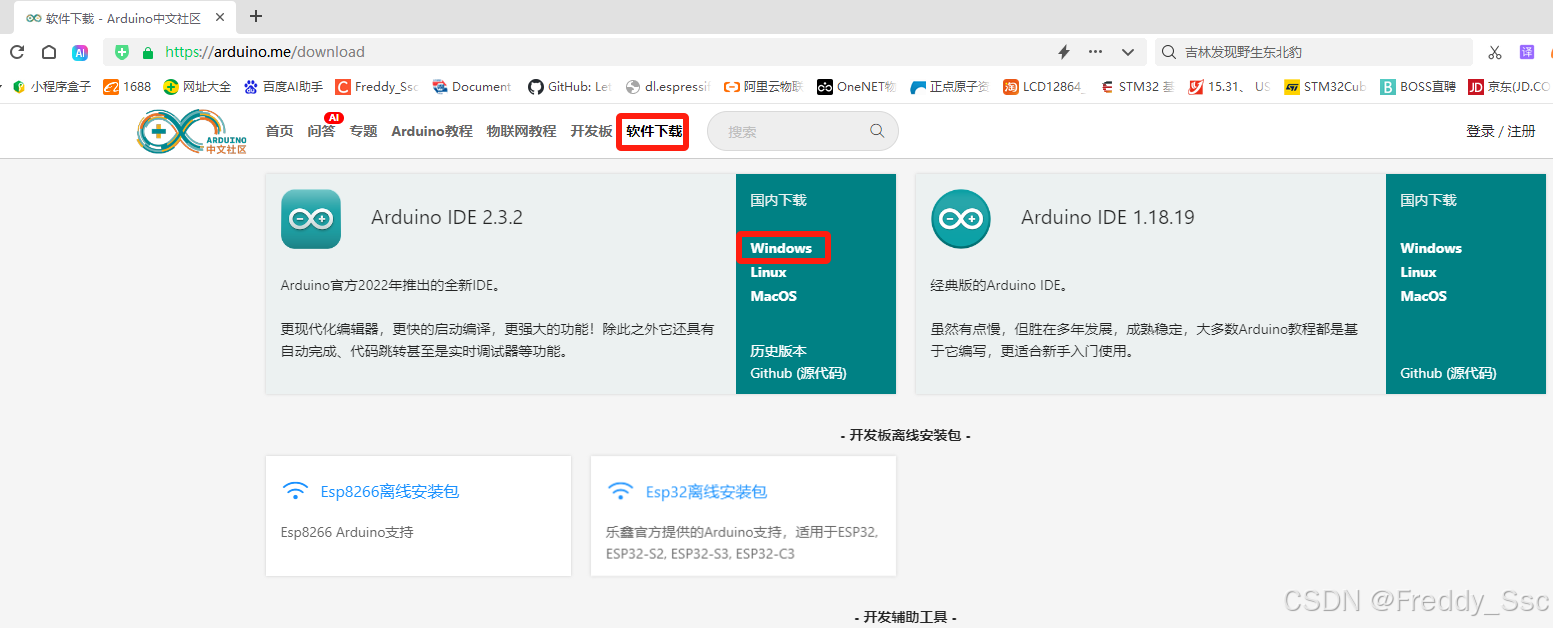Click the 登录 link at top right
1553x628 pixels.
tap(1479, 131)
